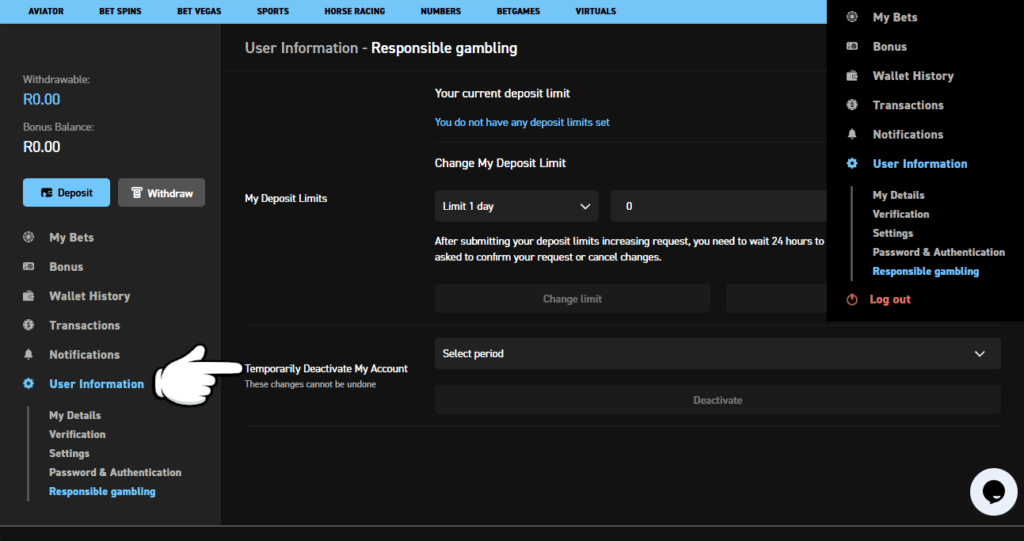Open Bonus in right dropdown menu
Viewport: 1024px width, 541px height.
click(x=889, y=46)
